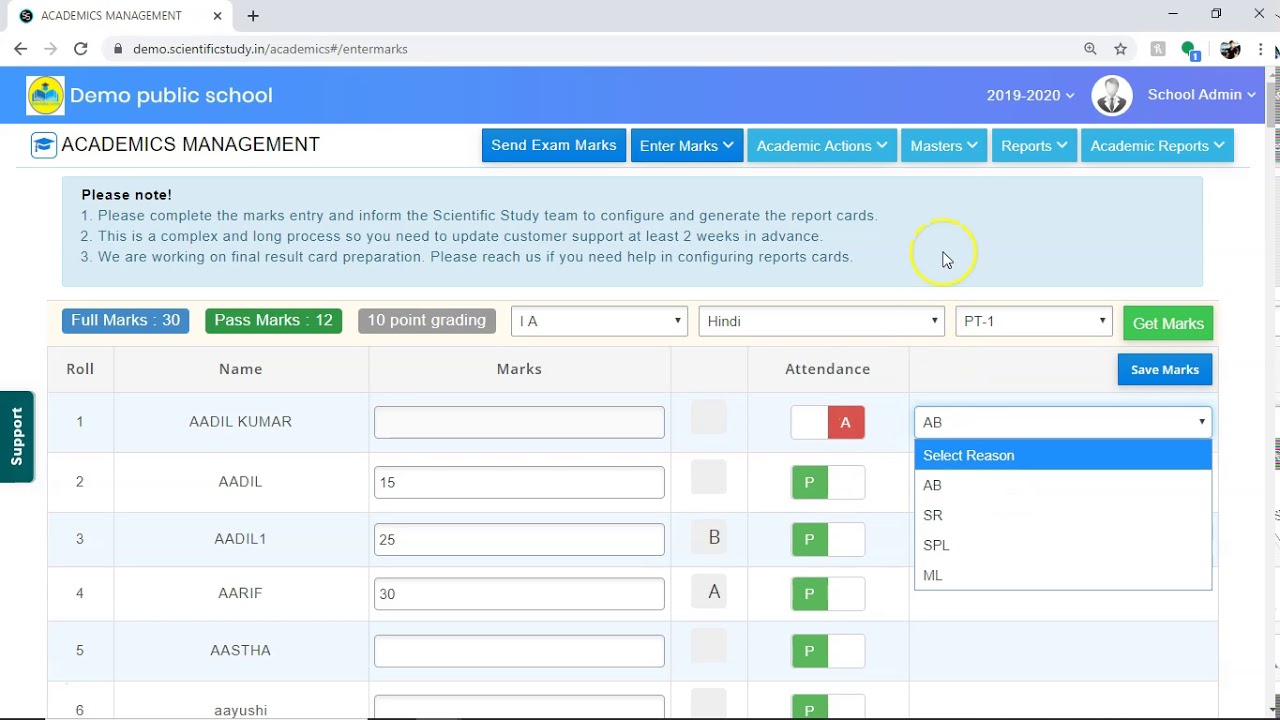
Task: Click the Save Marks button
Action: click(x=1165, y=369)
